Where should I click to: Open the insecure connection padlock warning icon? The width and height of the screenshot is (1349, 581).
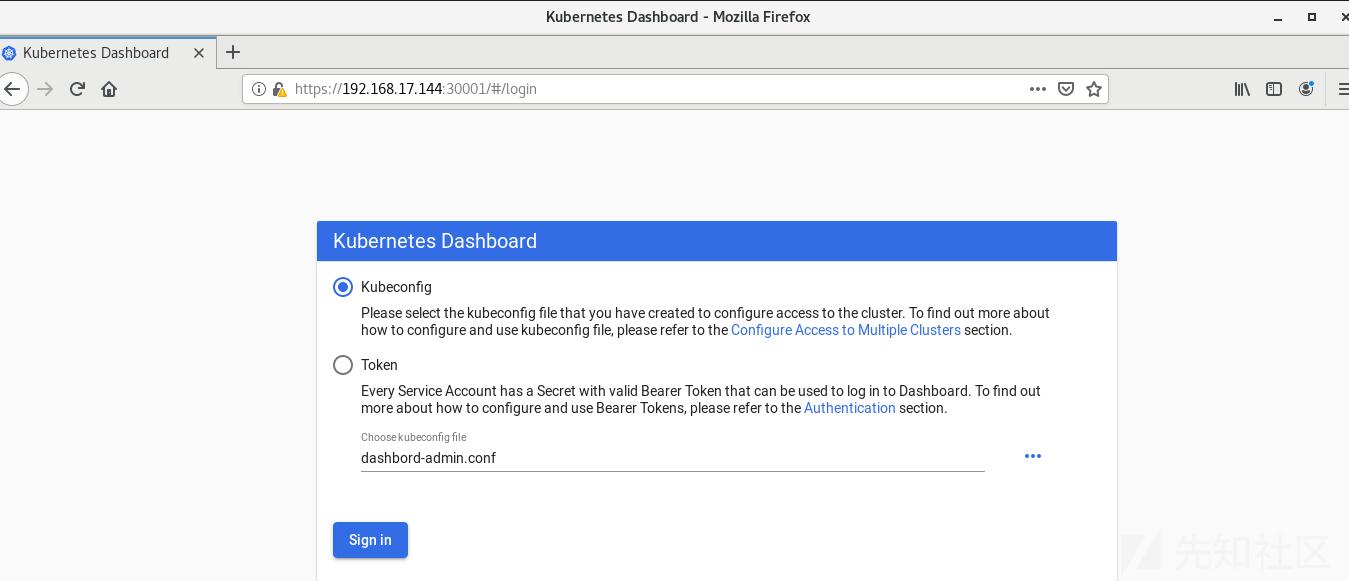[x=279, y=89]
